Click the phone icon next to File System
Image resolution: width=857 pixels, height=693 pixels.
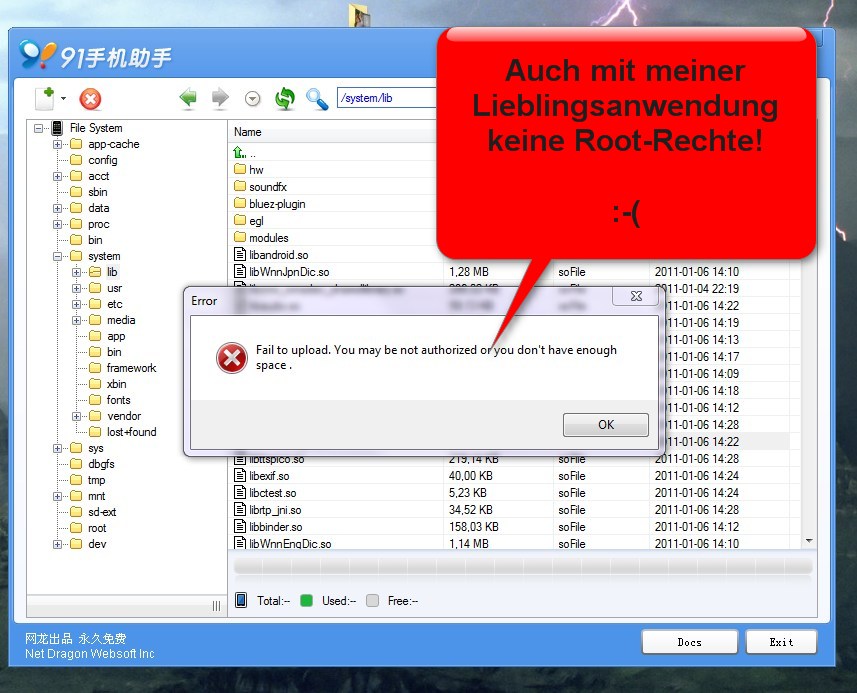[57, 128]
